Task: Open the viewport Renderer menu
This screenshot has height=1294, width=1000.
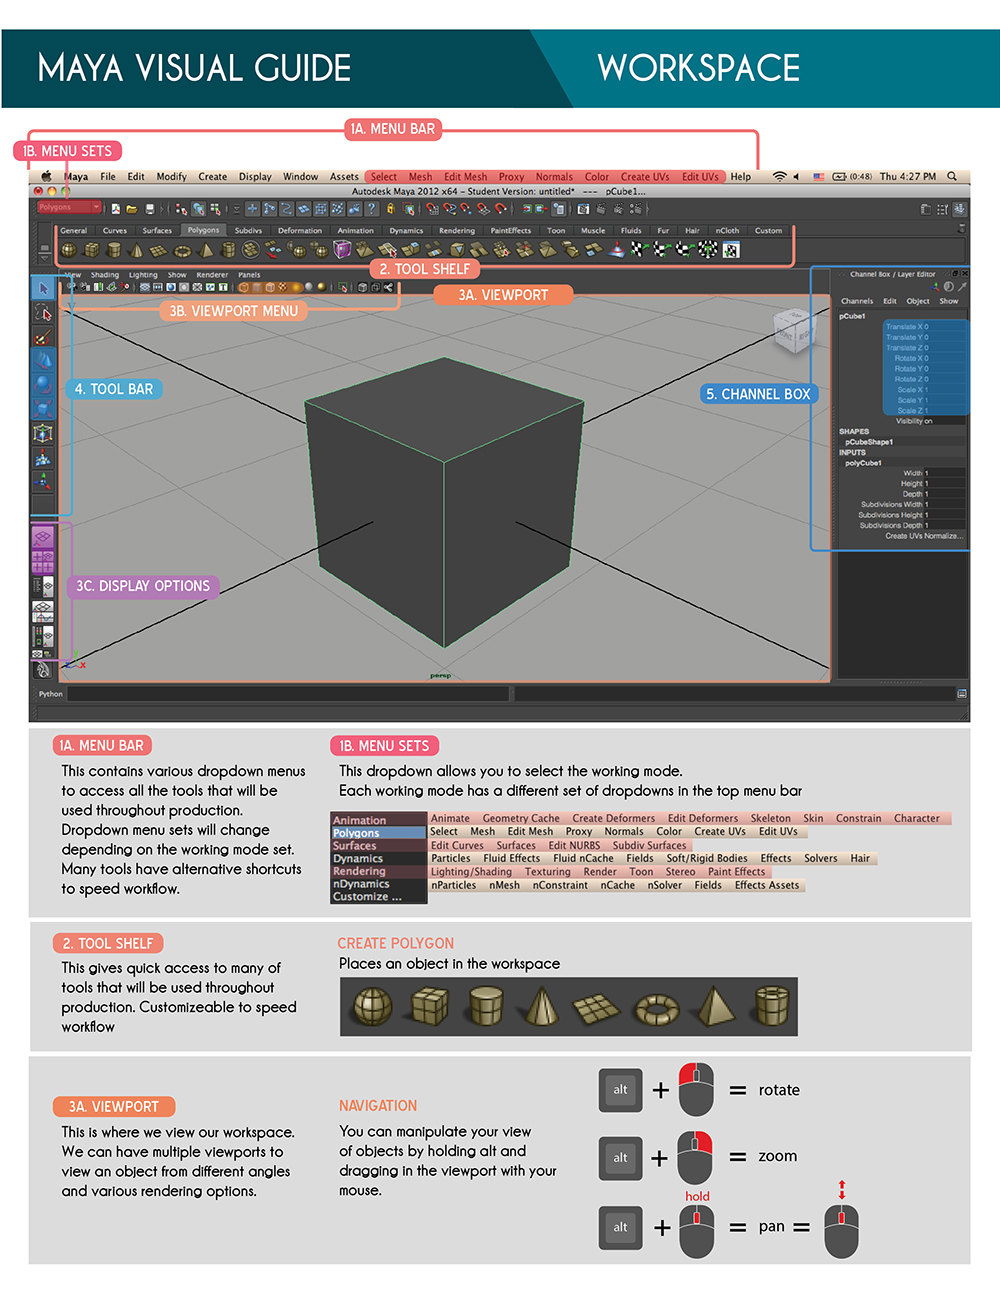Action: tap(212, 275)
